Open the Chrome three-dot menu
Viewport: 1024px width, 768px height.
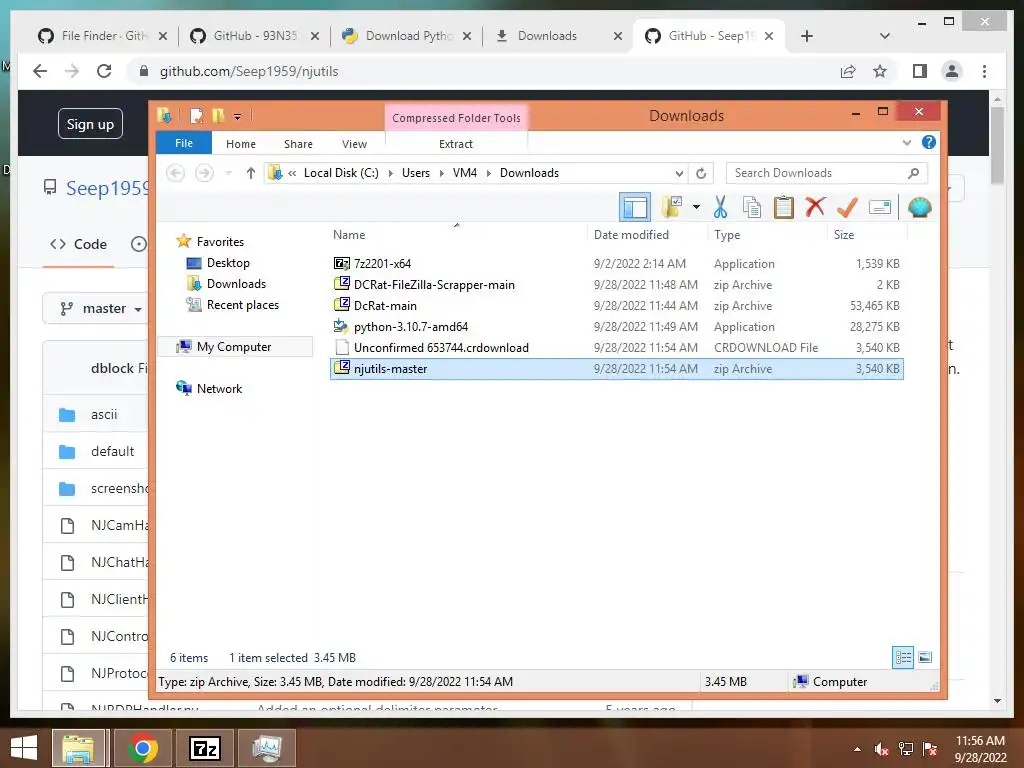pos(984,71)
